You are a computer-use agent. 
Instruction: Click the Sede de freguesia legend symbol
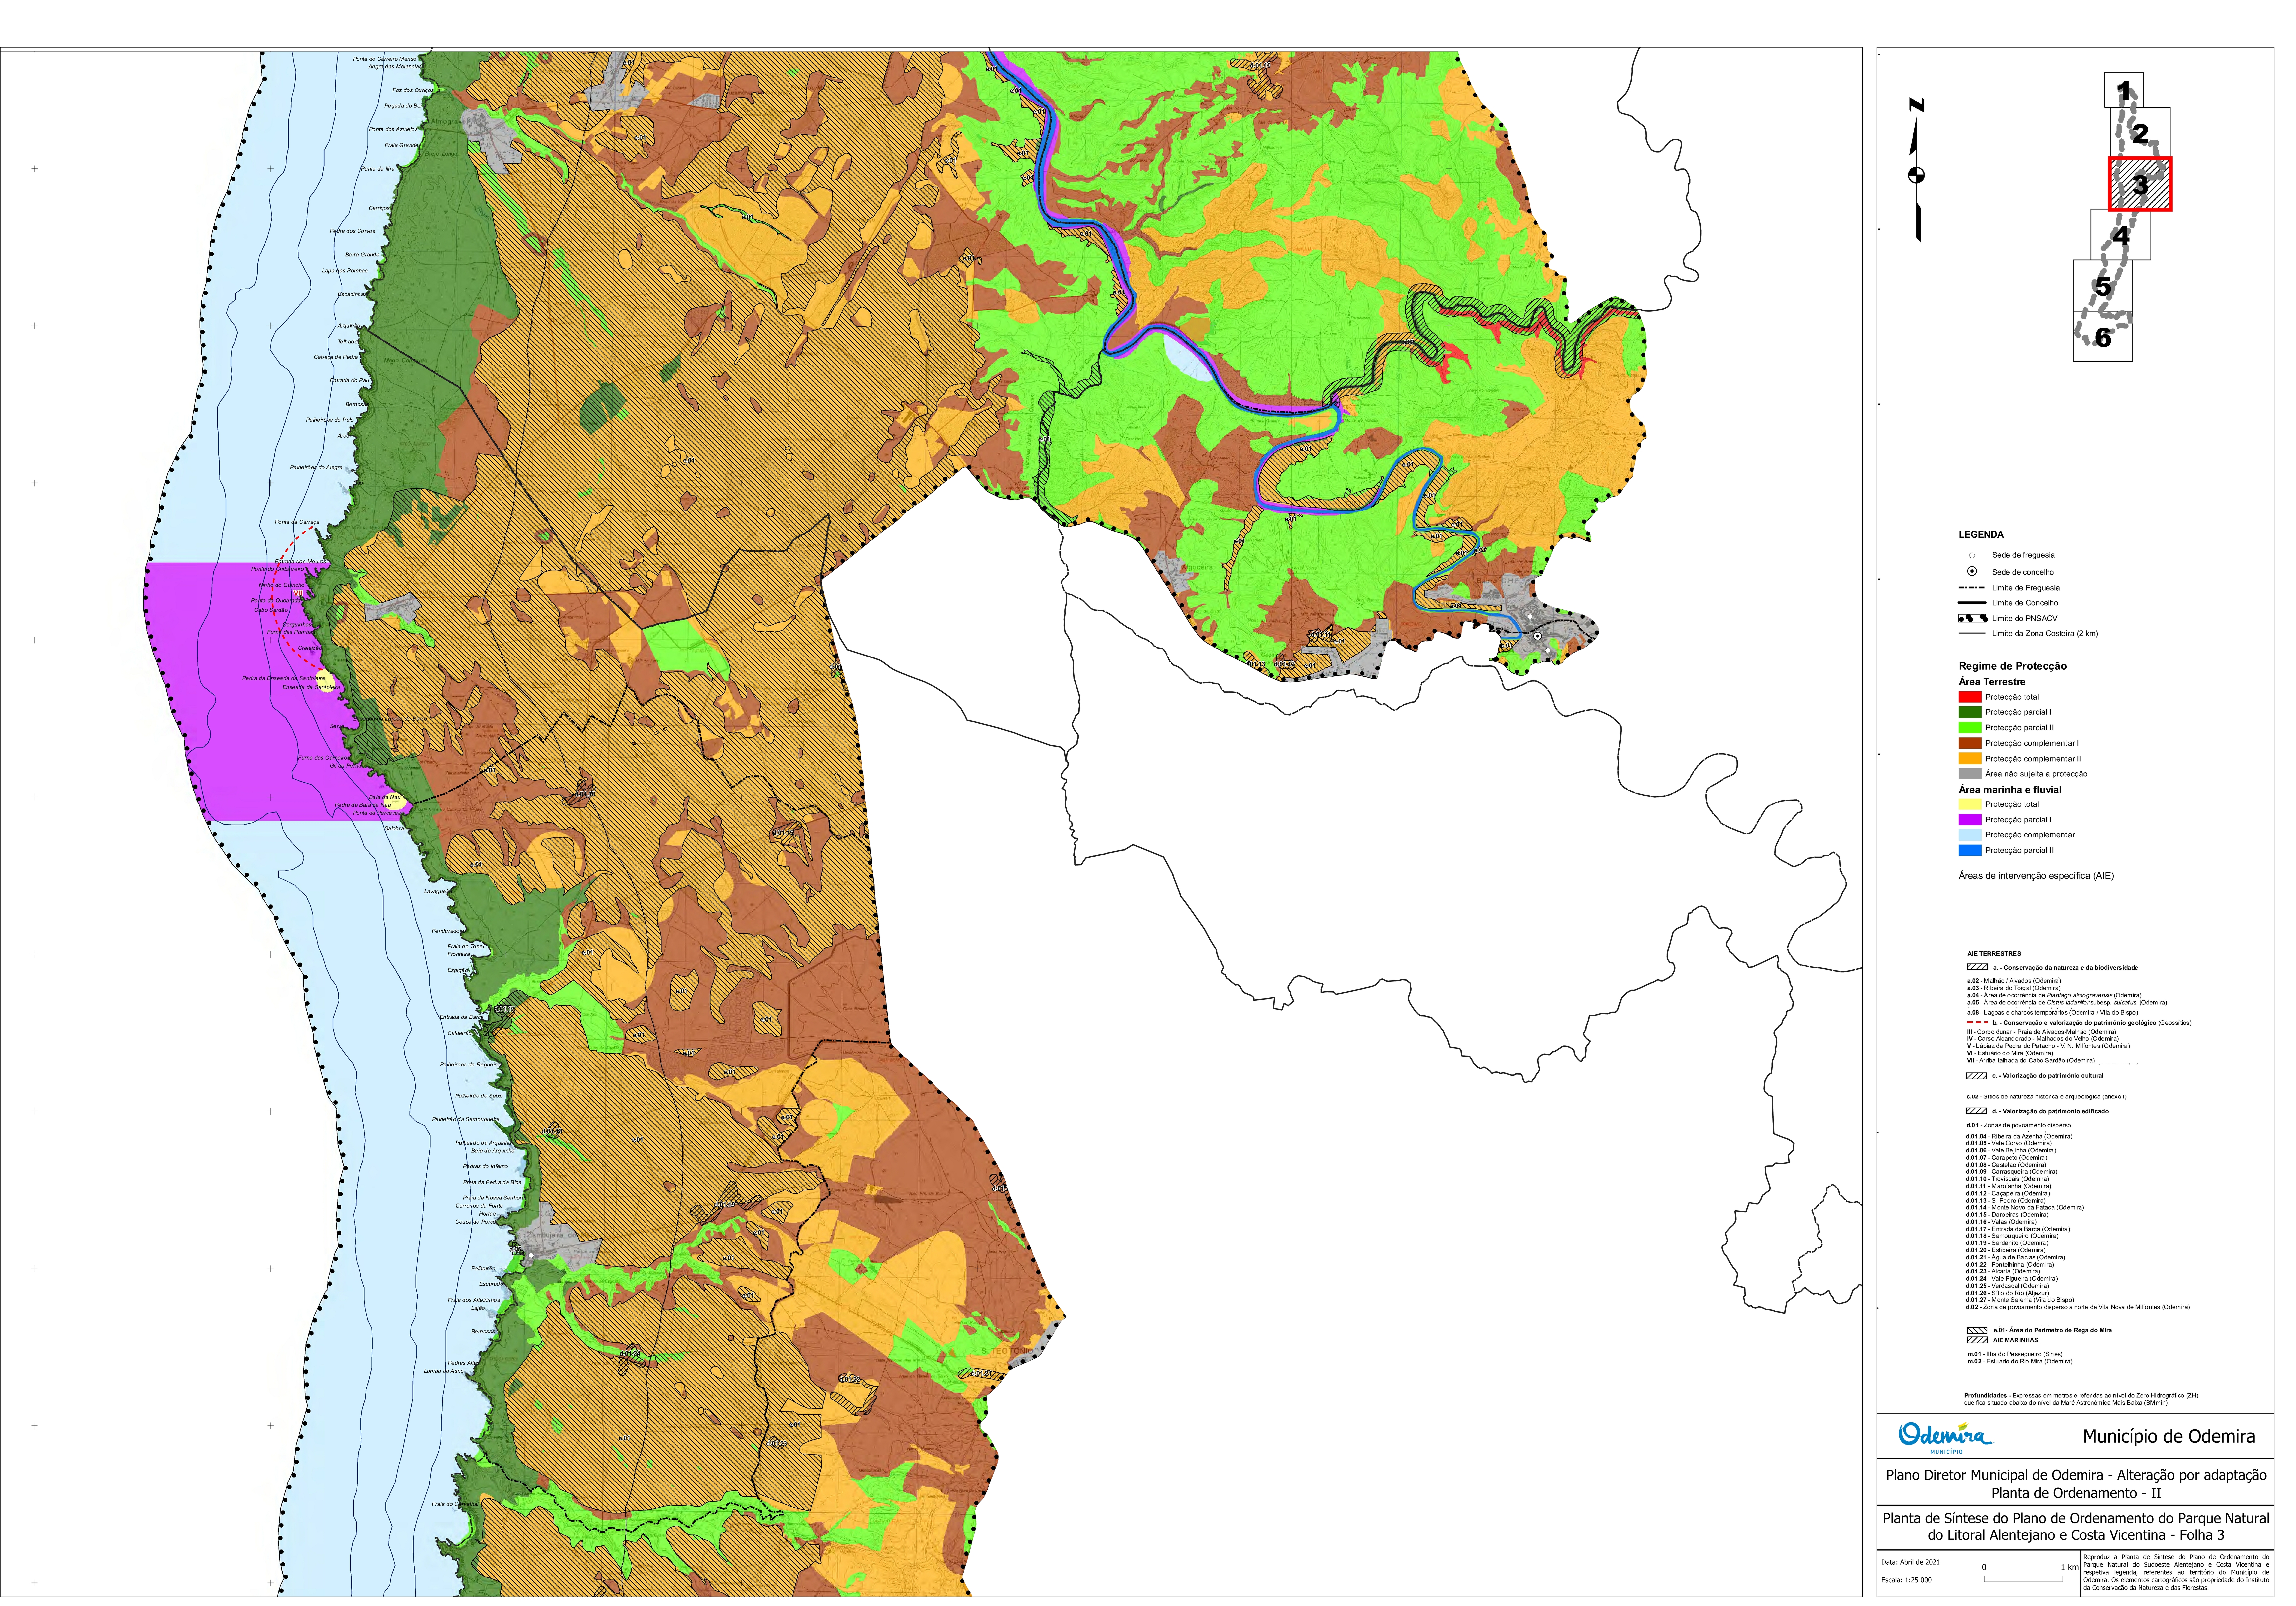[x=1972, y=555]
